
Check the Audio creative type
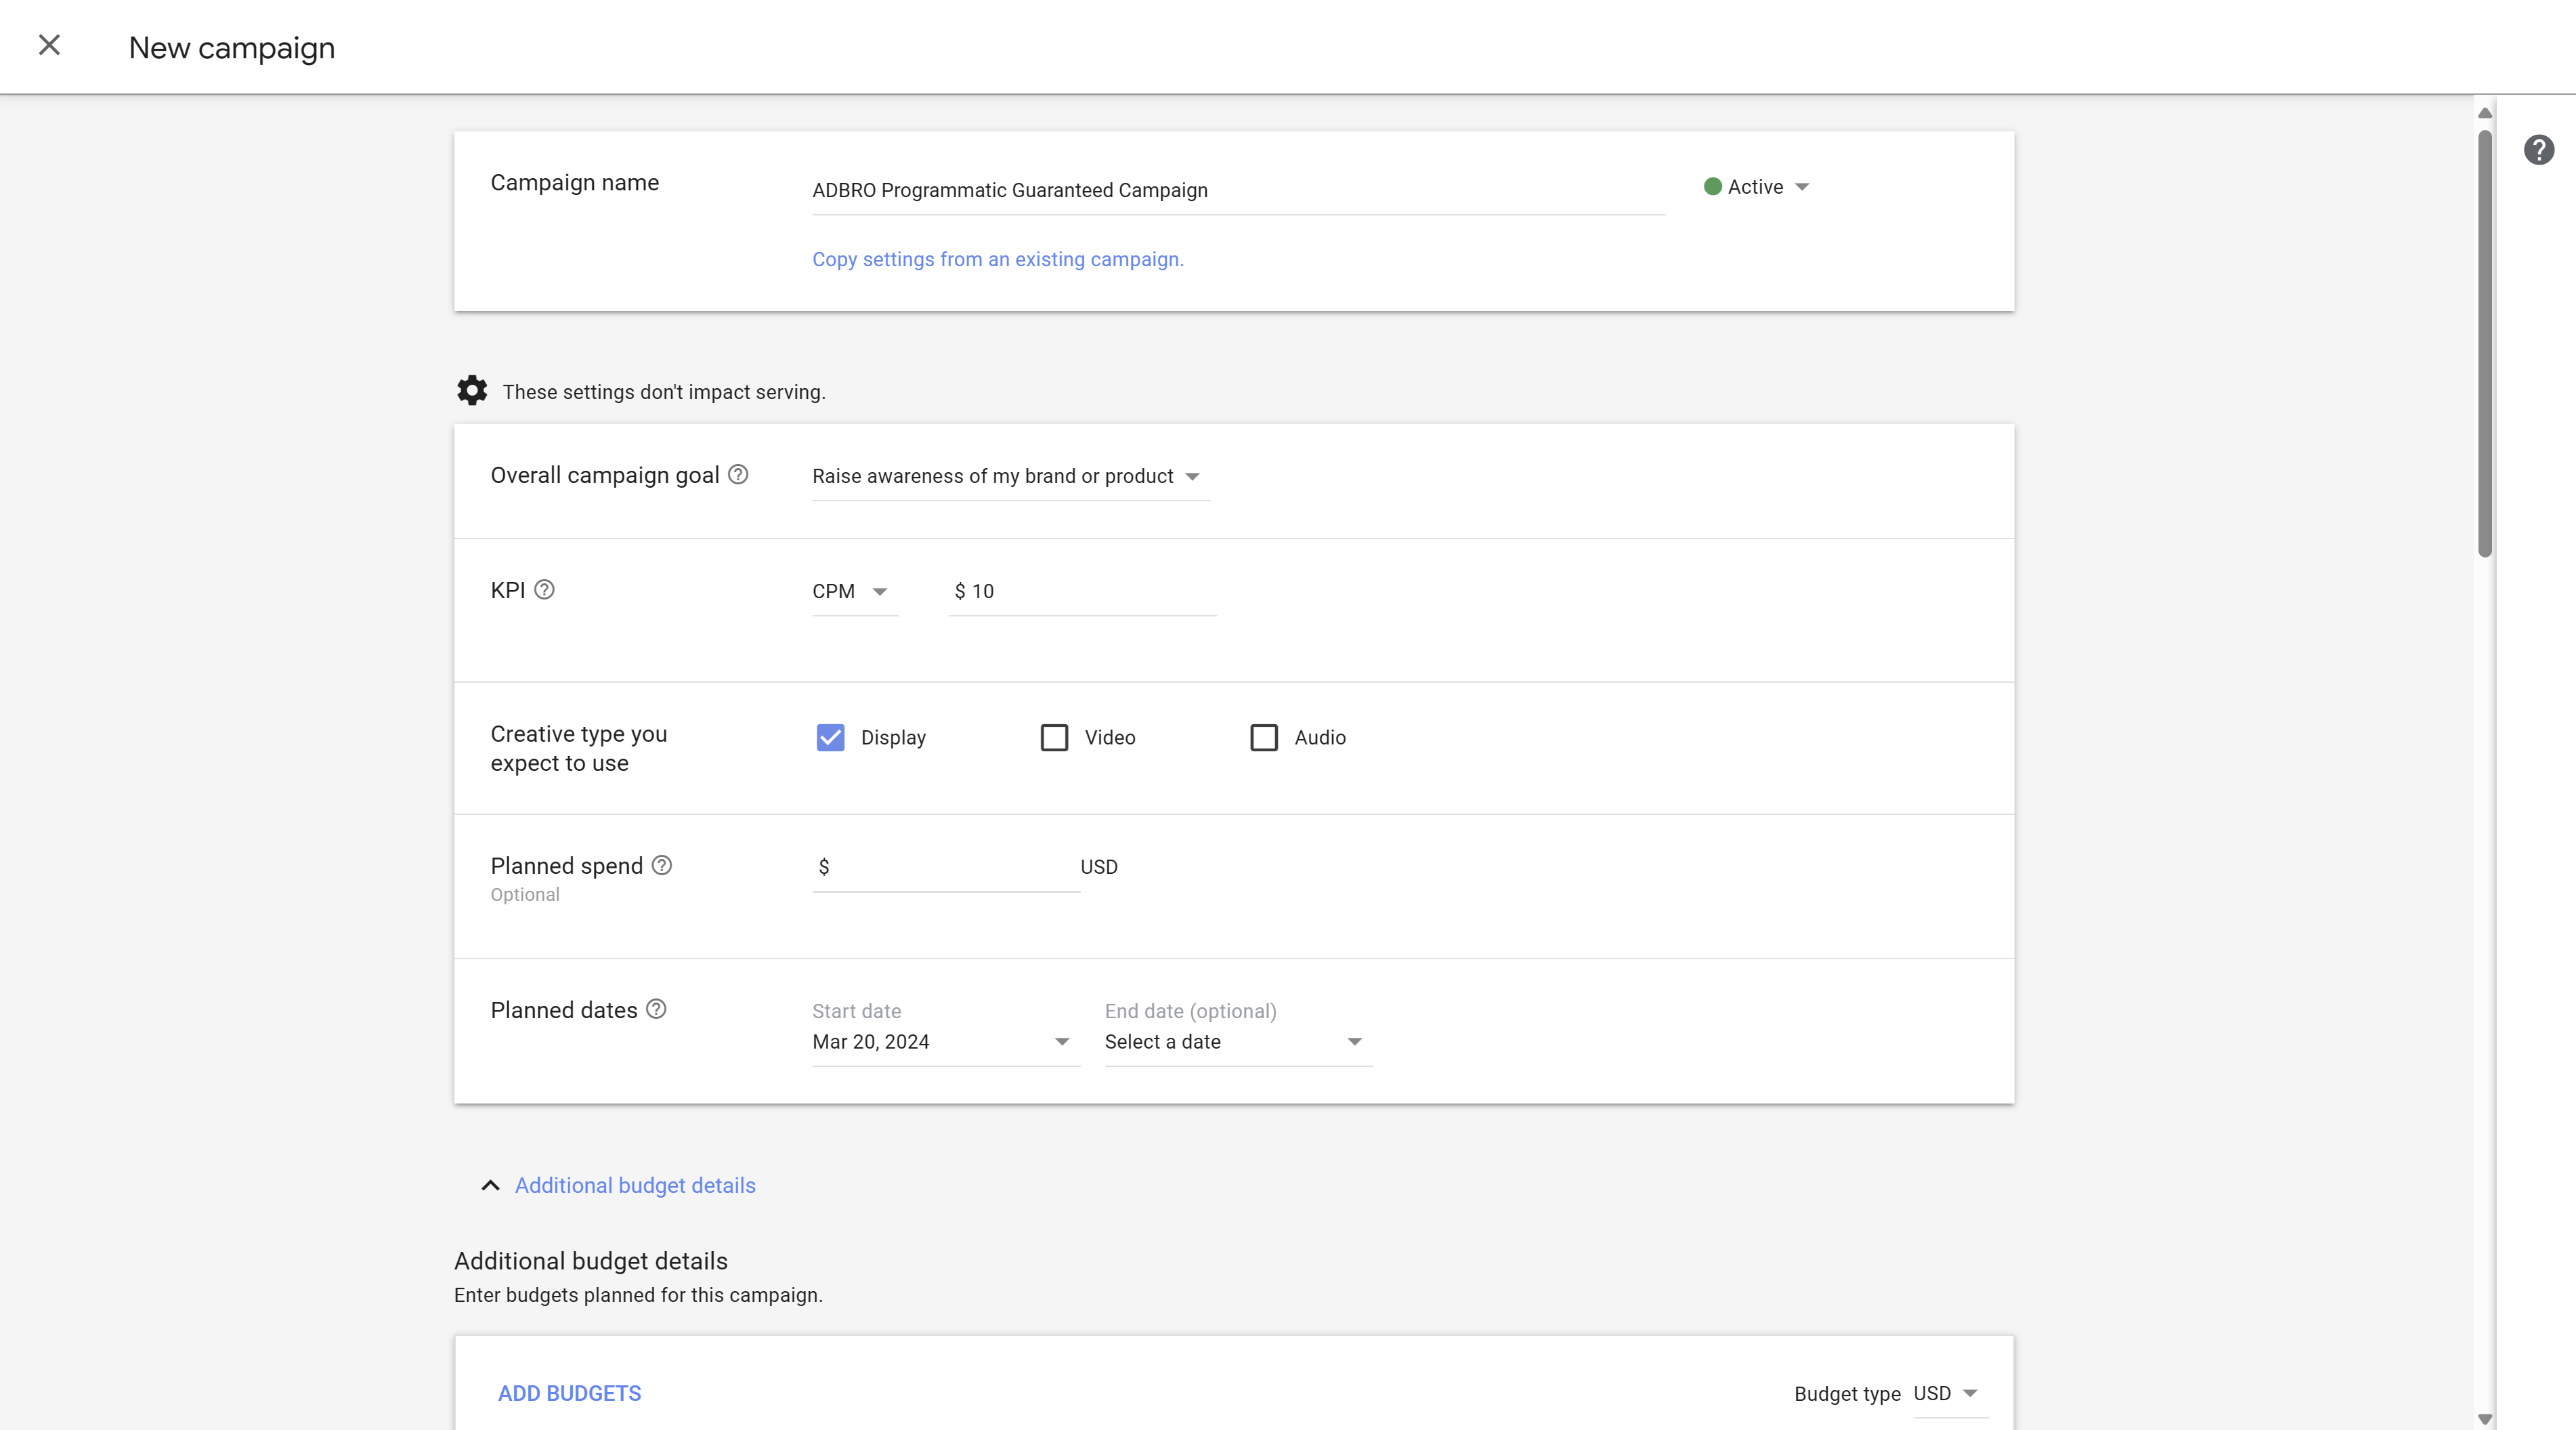[x=1263, y=737]
